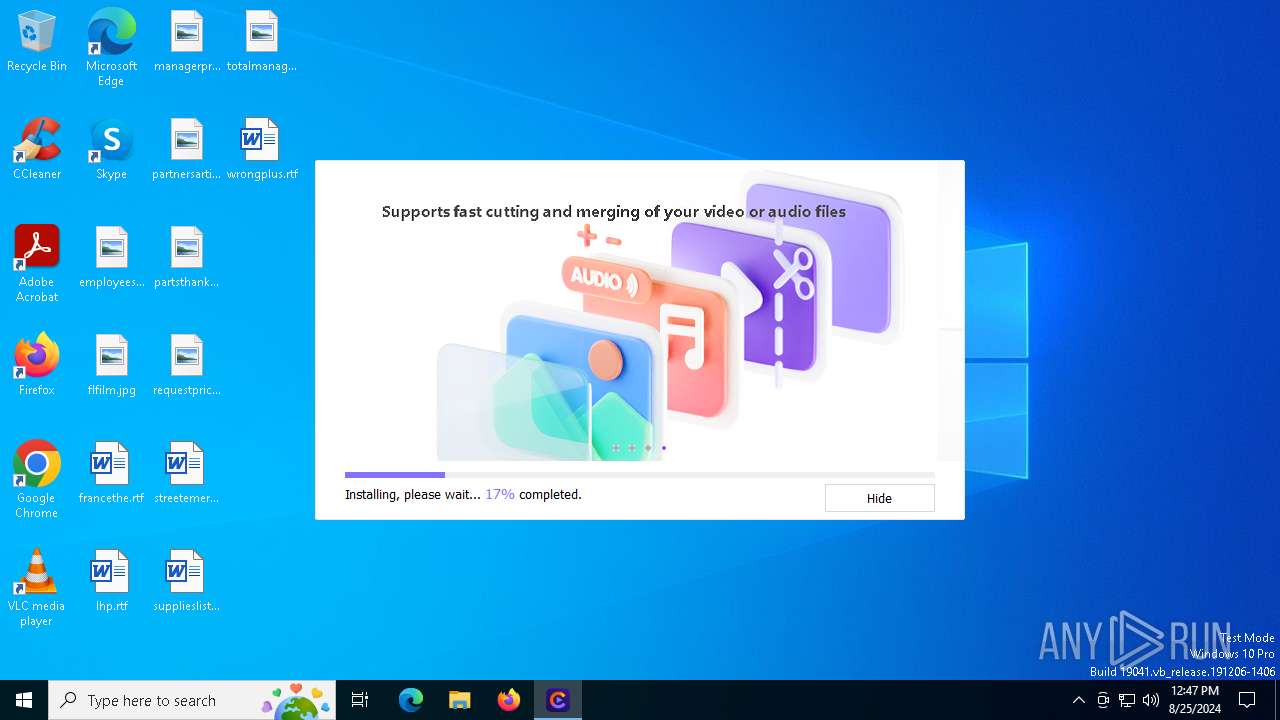Click the 'Supports fast cutting and merging' headline
Screen dimensions: 1280x720
point(614,212)
